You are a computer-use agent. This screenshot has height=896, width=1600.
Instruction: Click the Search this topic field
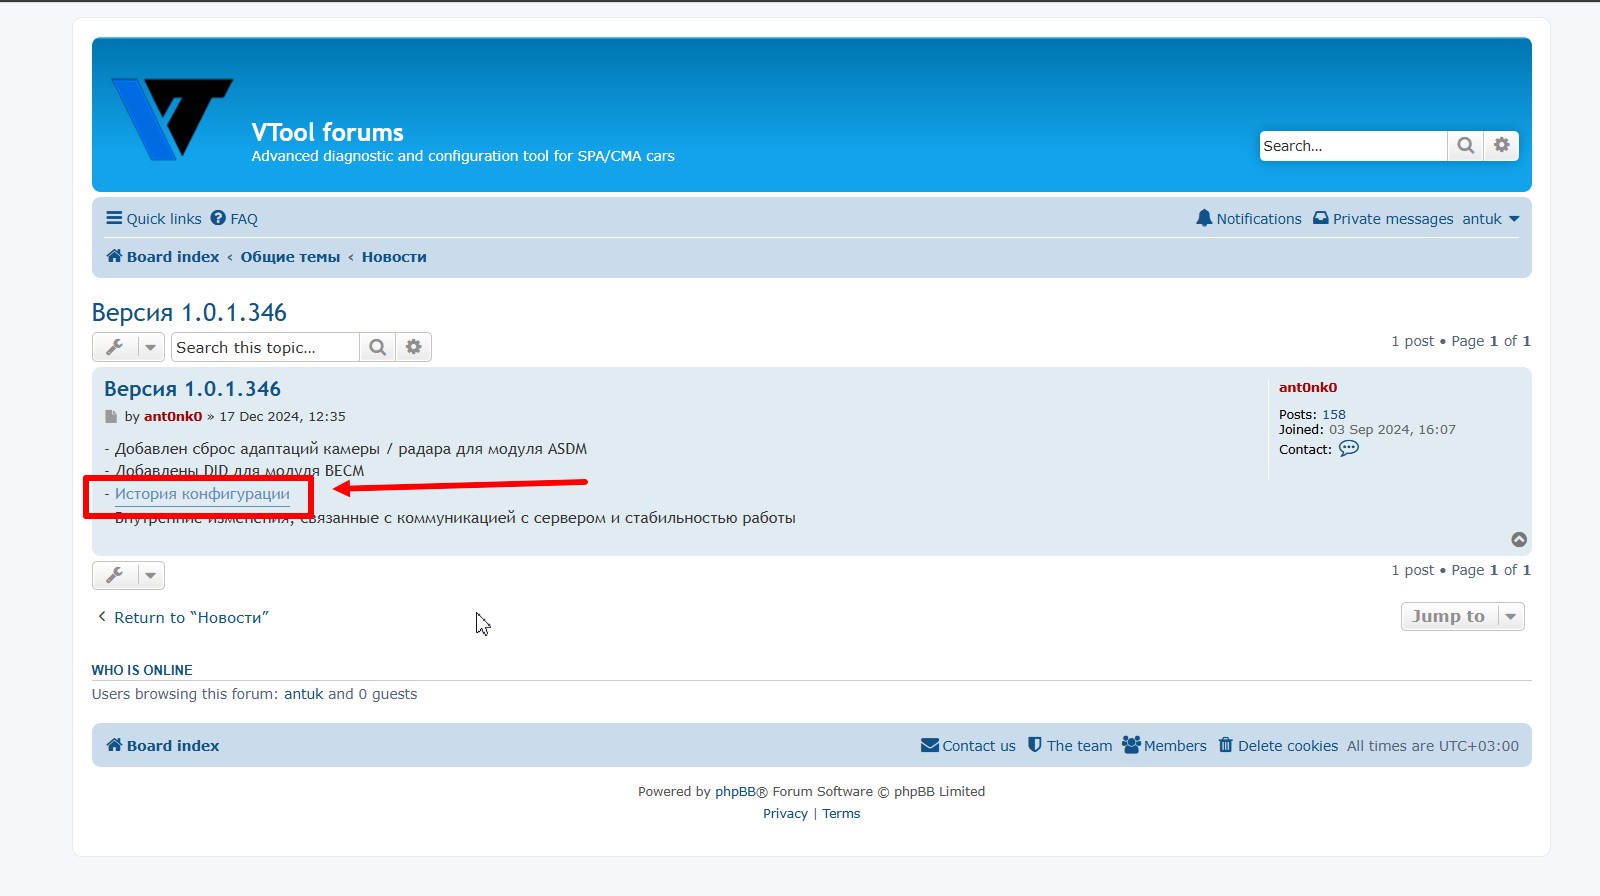click(x=264, y=348)
